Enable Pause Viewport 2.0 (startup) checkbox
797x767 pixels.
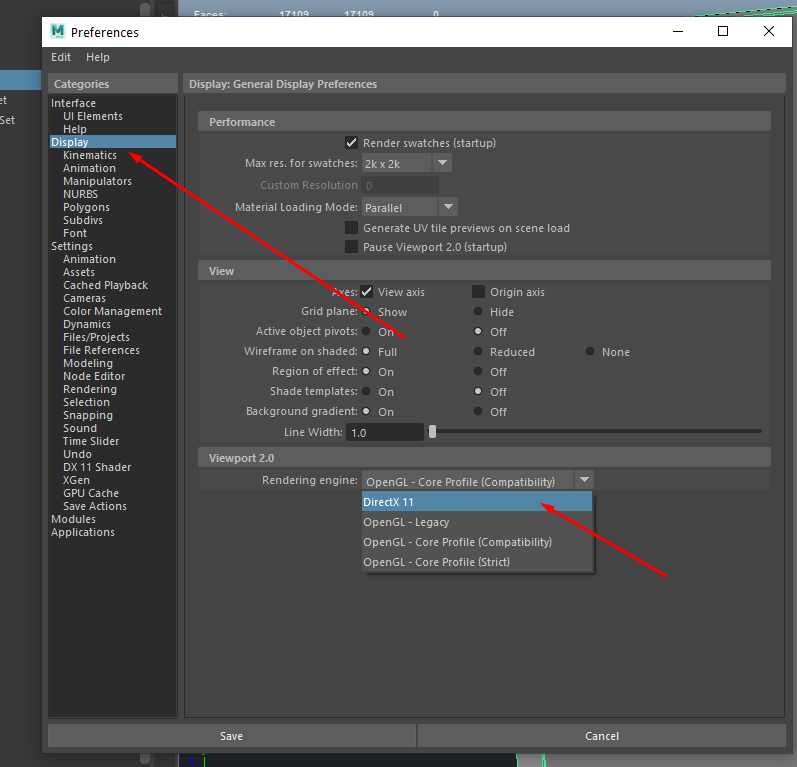click(351, 247)
